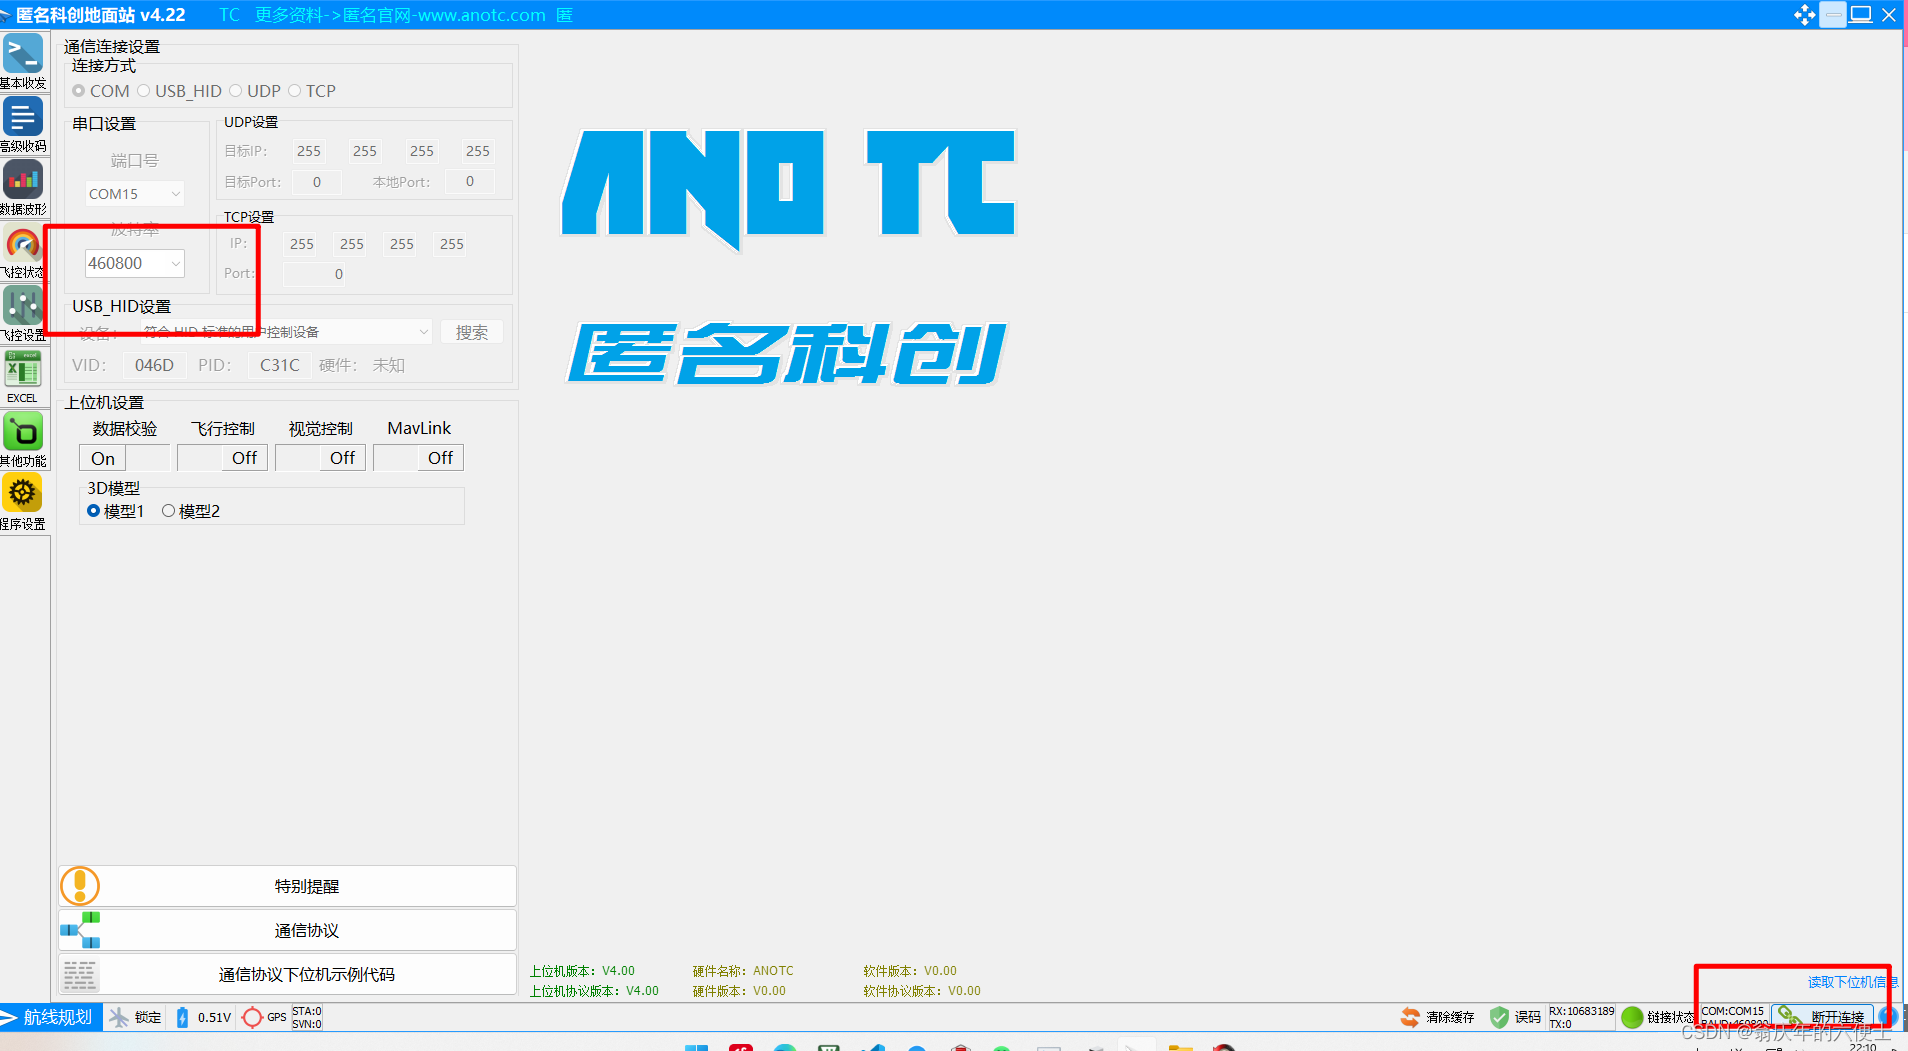Image resolution: width=1908 pixels, height=1051 pixels.
Task: Toggle the MavLink switch
Action: coord(418,458)
